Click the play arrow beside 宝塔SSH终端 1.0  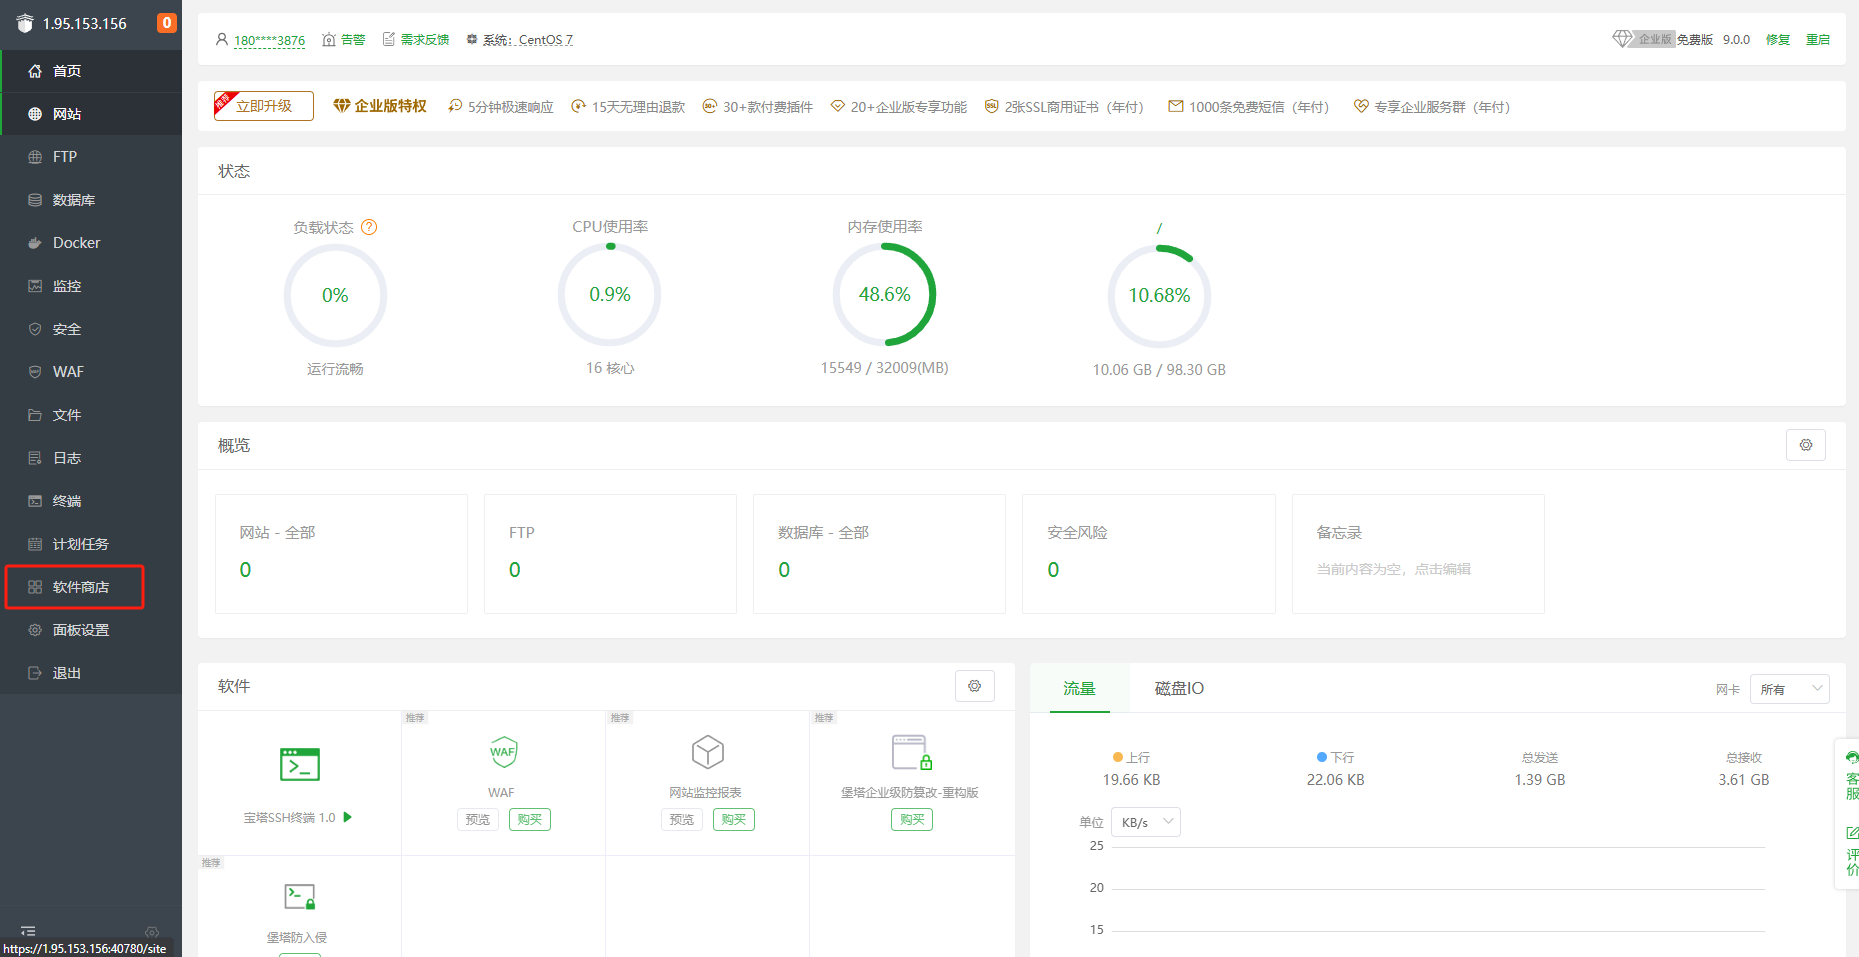click(x=348, y=817)
